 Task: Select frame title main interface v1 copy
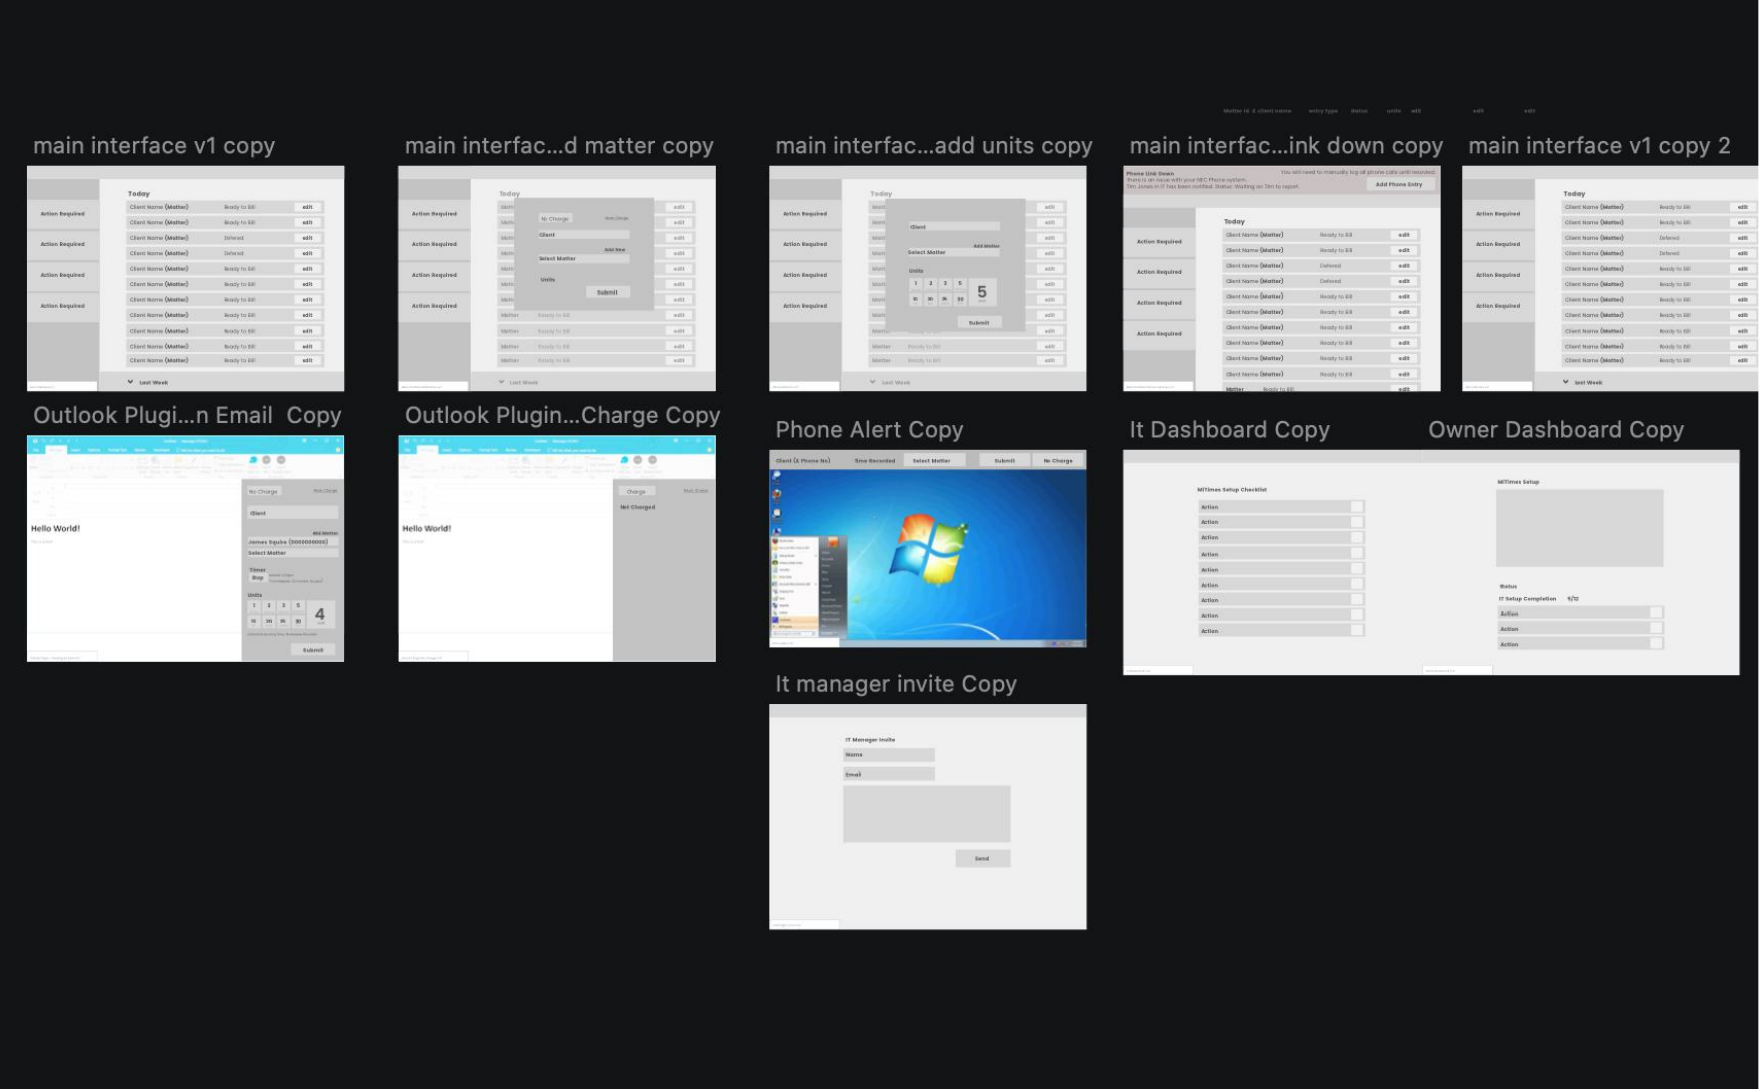[154, 146]
